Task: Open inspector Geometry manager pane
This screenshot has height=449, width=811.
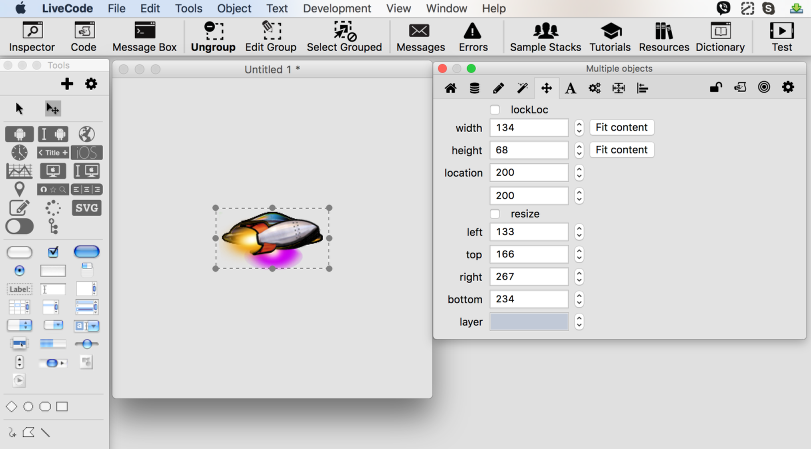Action: (x=619, y=88)
